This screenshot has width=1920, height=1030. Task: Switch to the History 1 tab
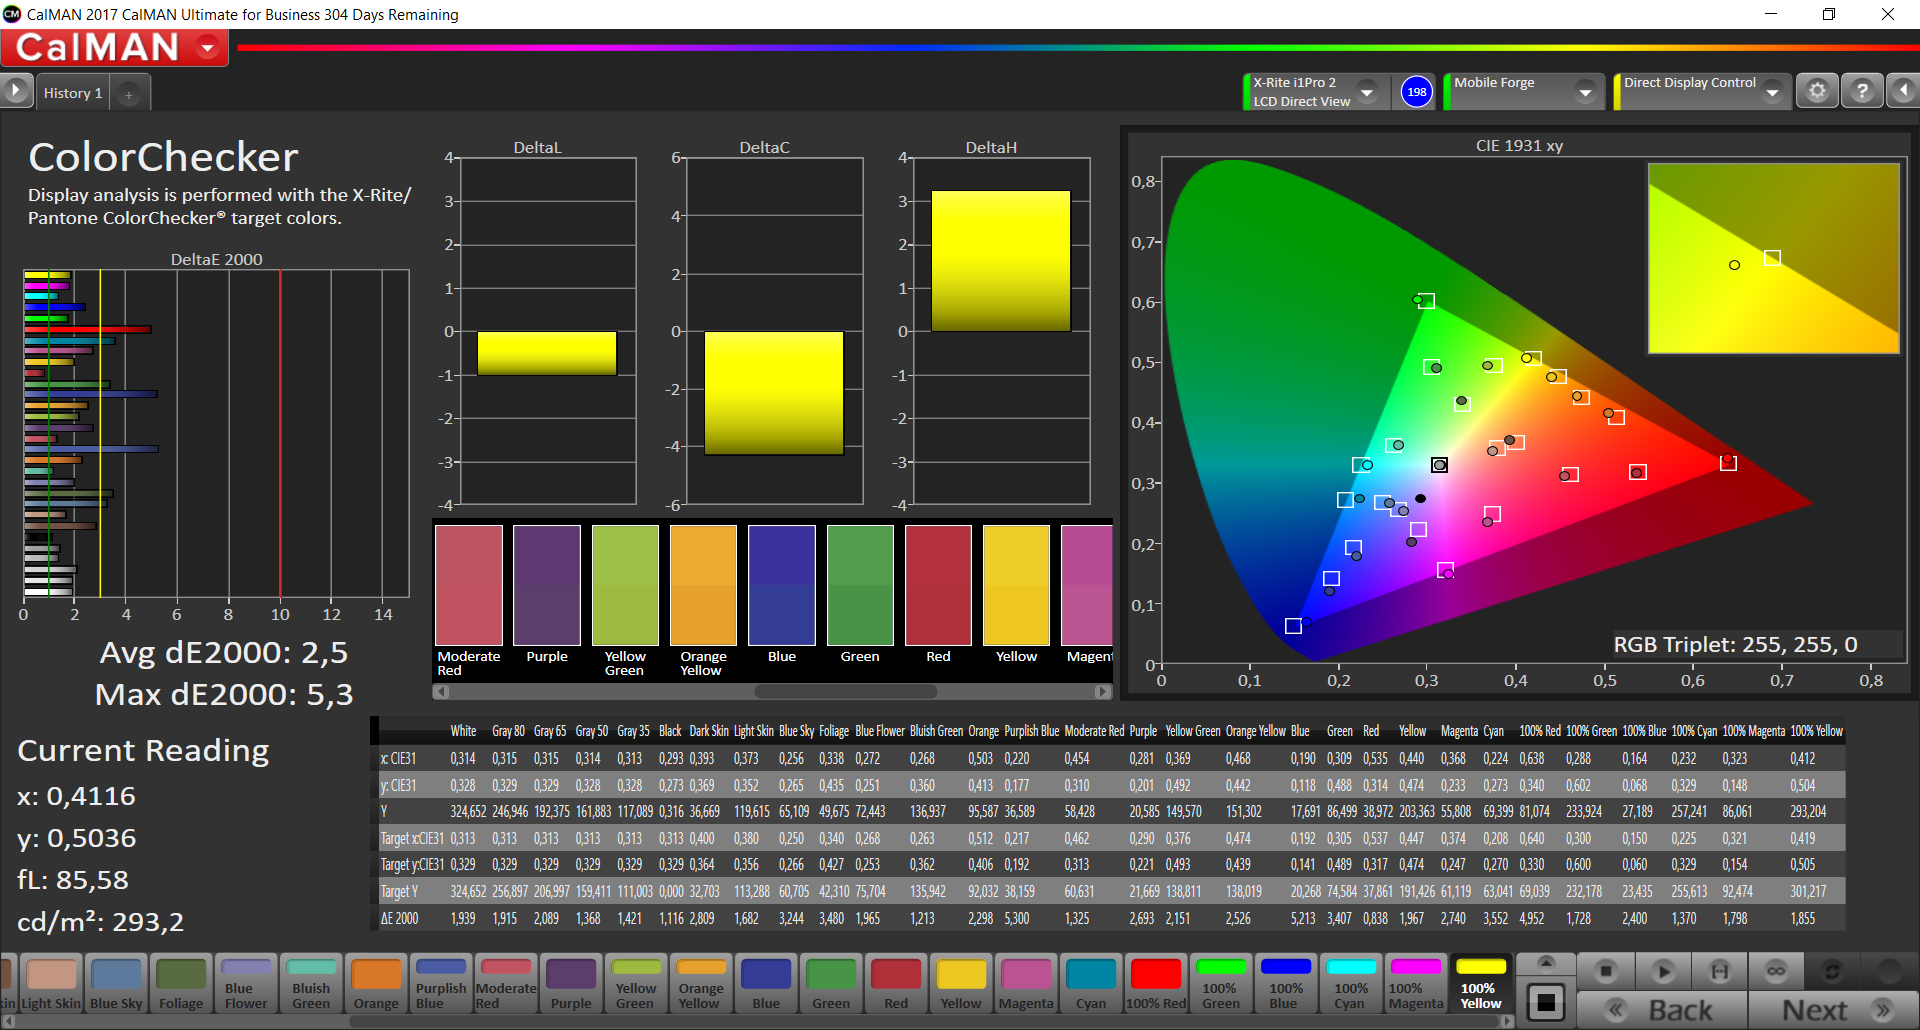coord(73,93)
